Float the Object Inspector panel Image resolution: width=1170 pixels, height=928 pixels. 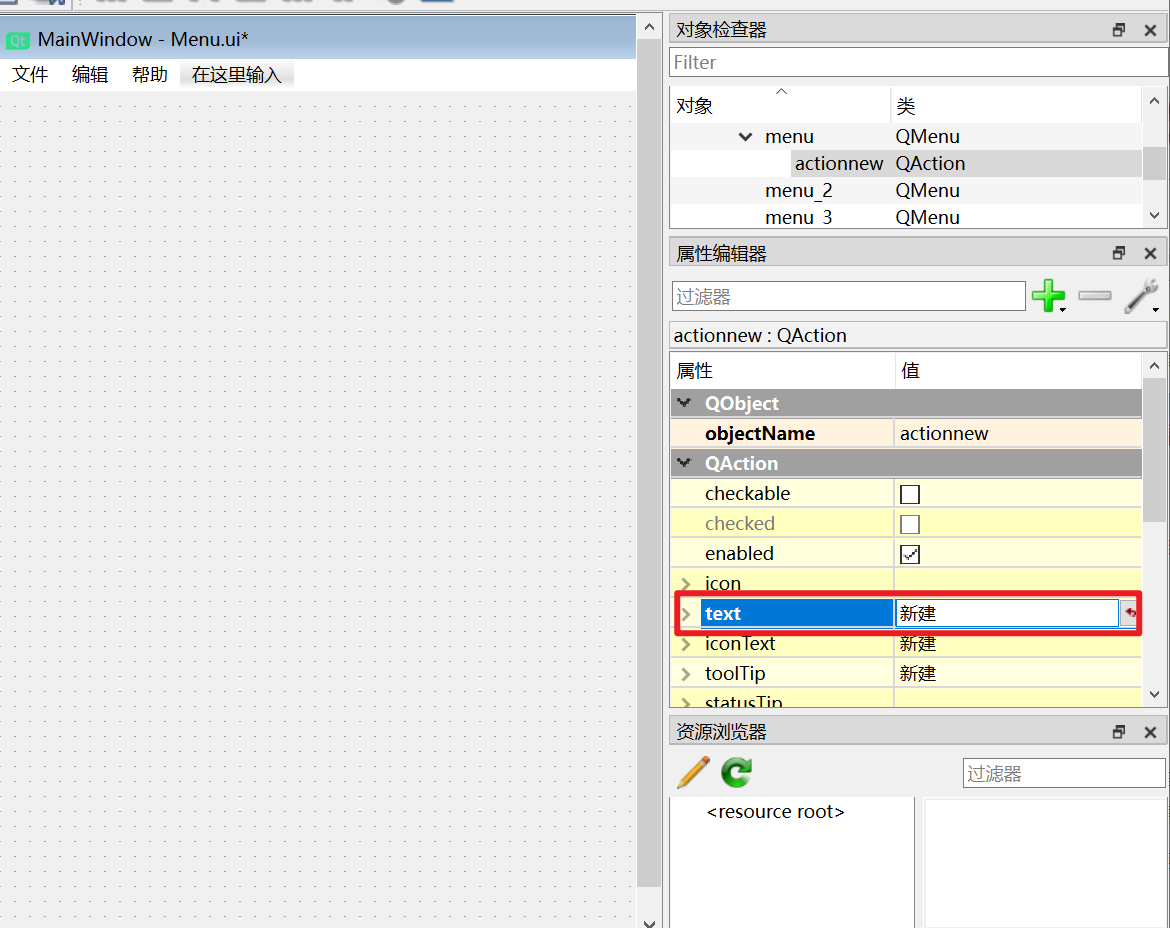tap(1119, 30)
